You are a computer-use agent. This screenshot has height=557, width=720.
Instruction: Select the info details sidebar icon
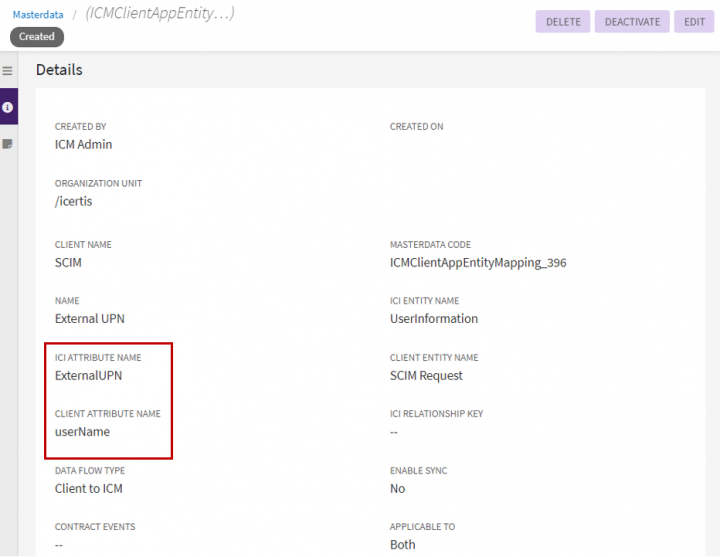[8, 106]
